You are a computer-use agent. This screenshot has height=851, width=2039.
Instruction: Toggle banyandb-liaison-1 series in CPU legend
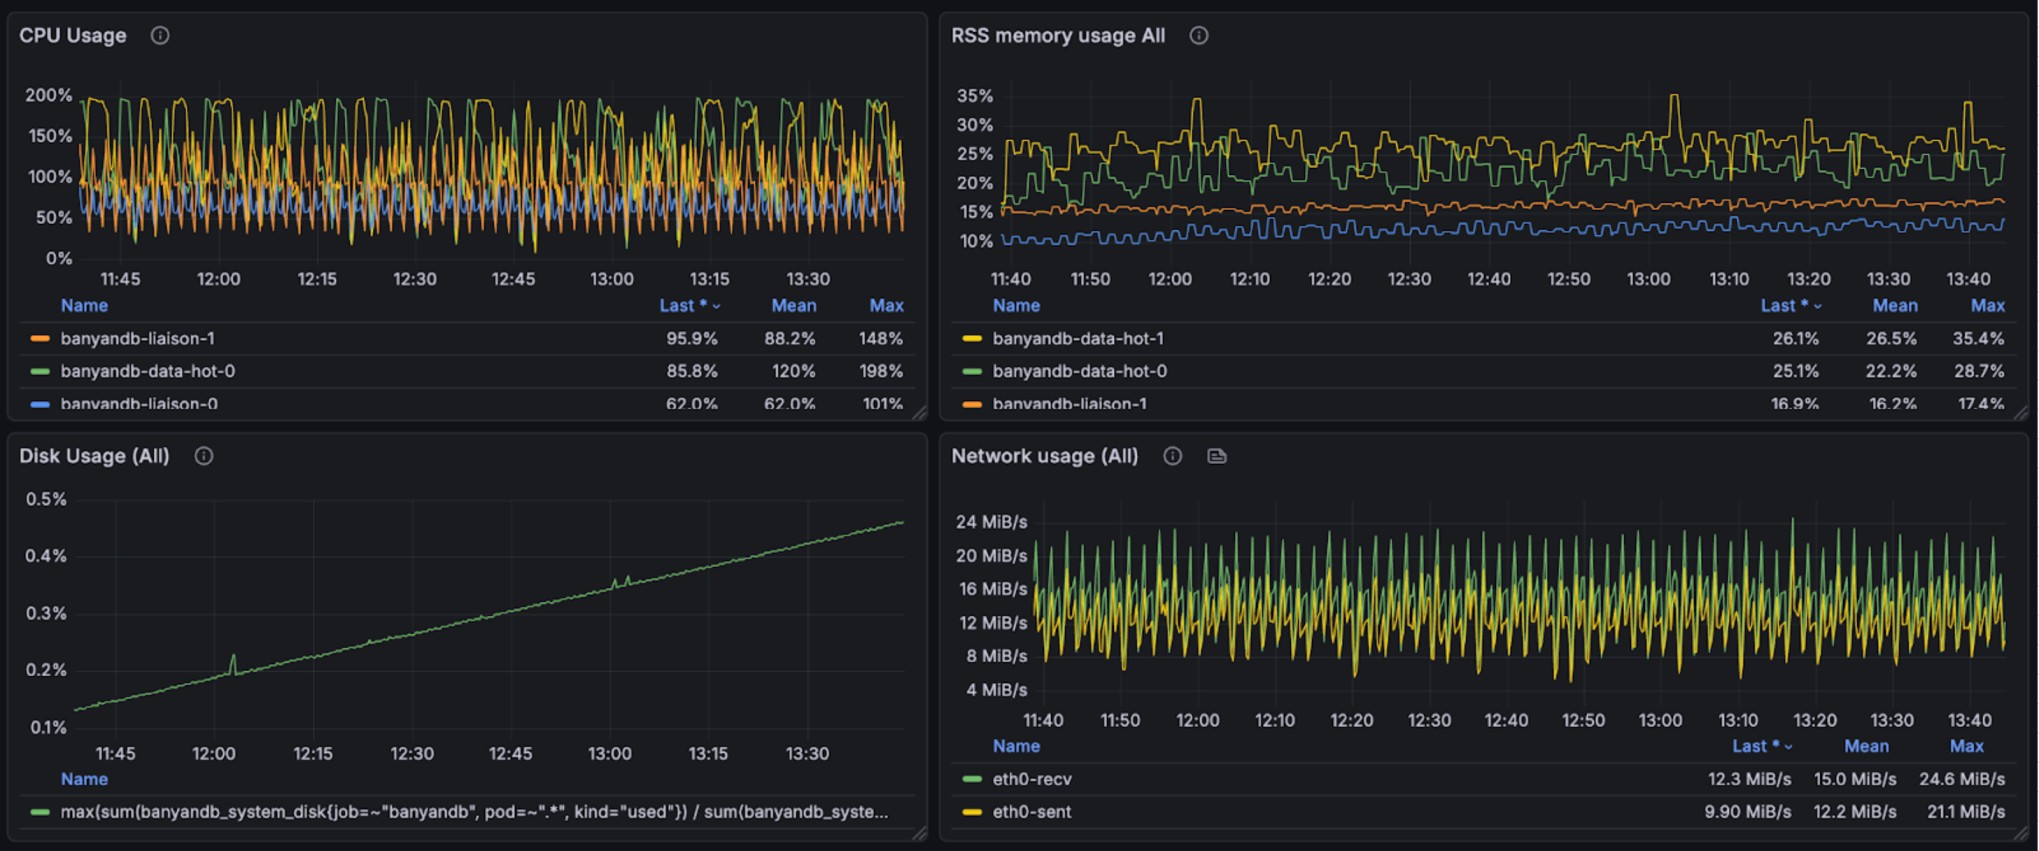coord(137,339)
